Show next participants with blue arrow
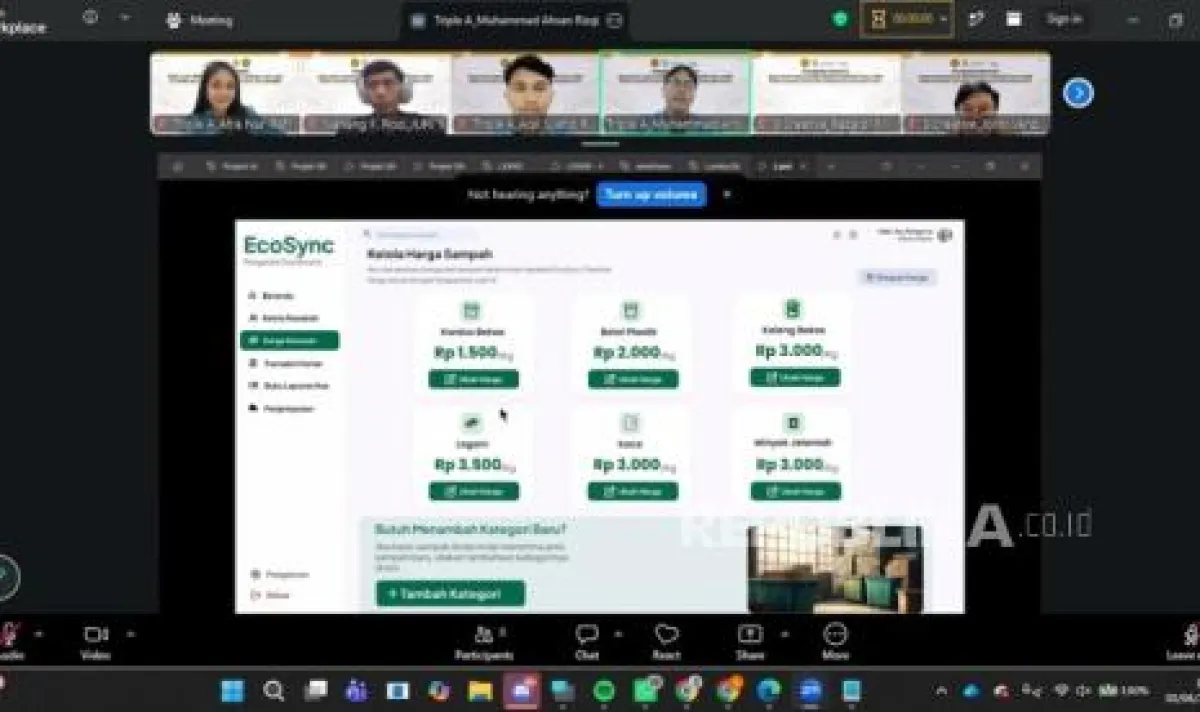This screenshot has height=712, width=1200. [1078, 93]
